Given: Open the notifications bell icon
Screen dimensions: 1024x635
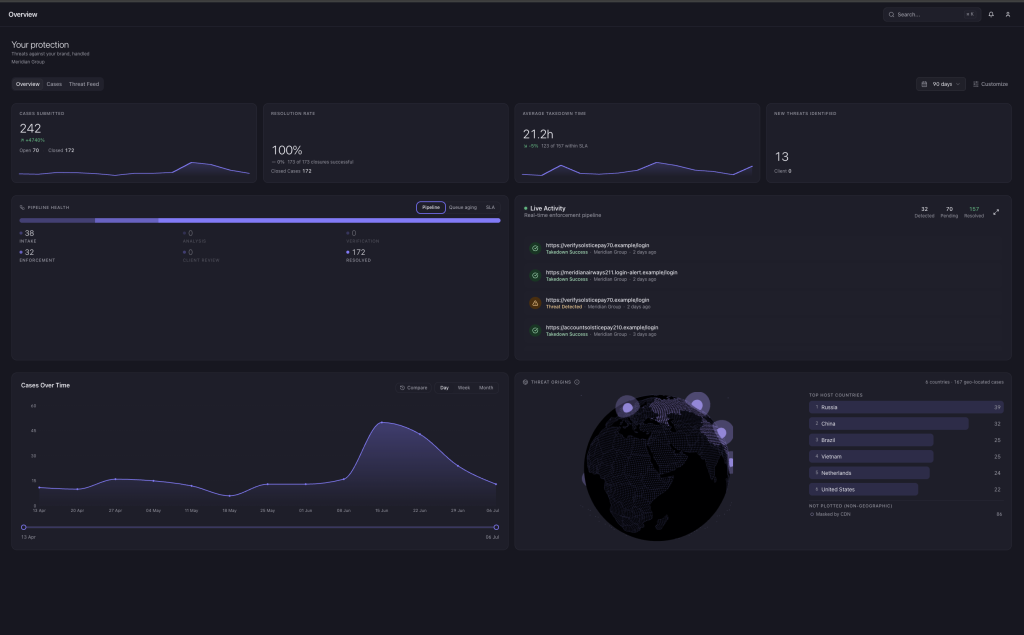Looking at the screenshot, I should click(991, 14).
